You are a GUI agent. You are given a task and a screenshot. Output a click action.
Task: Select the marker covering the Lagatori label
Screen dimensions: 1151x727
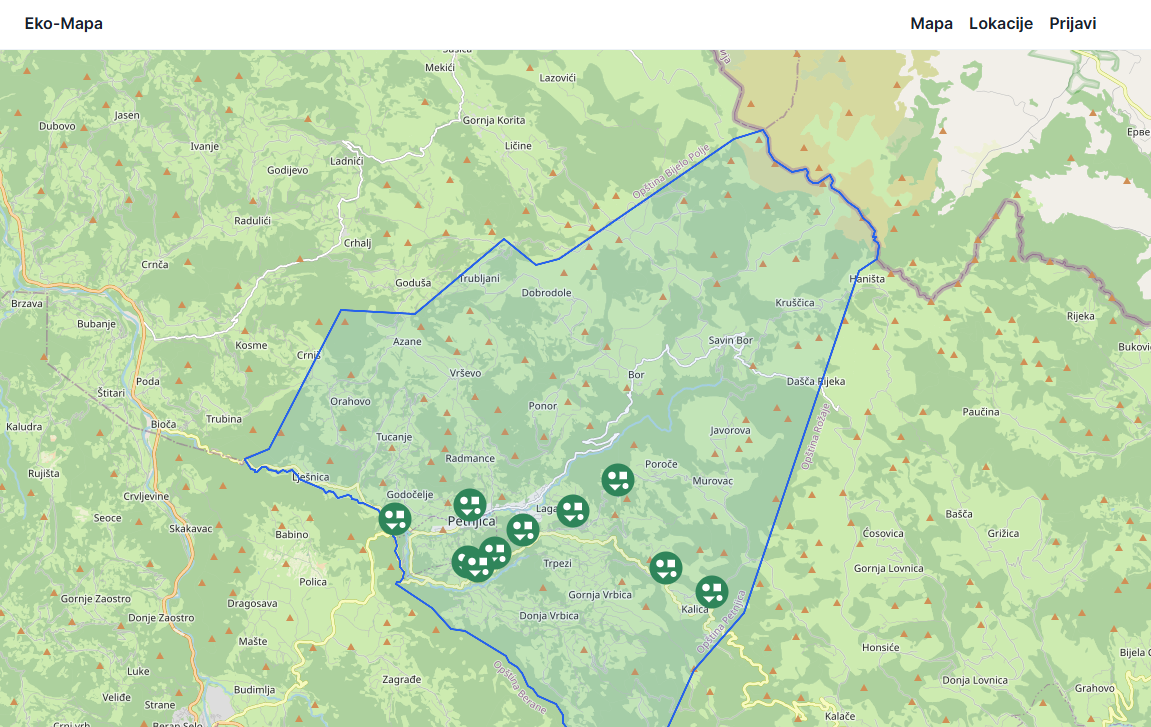point(572,512)
